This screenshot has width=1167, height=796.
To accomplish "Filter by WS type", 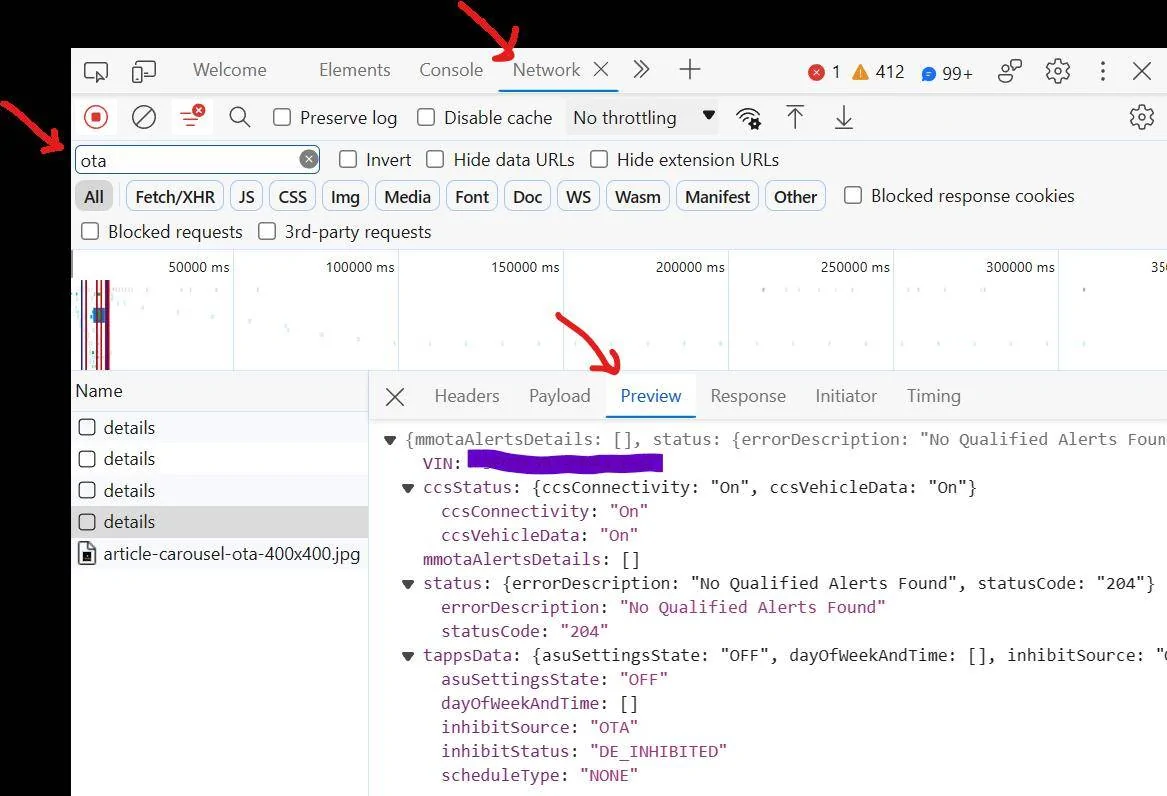I will pos(578,196).
